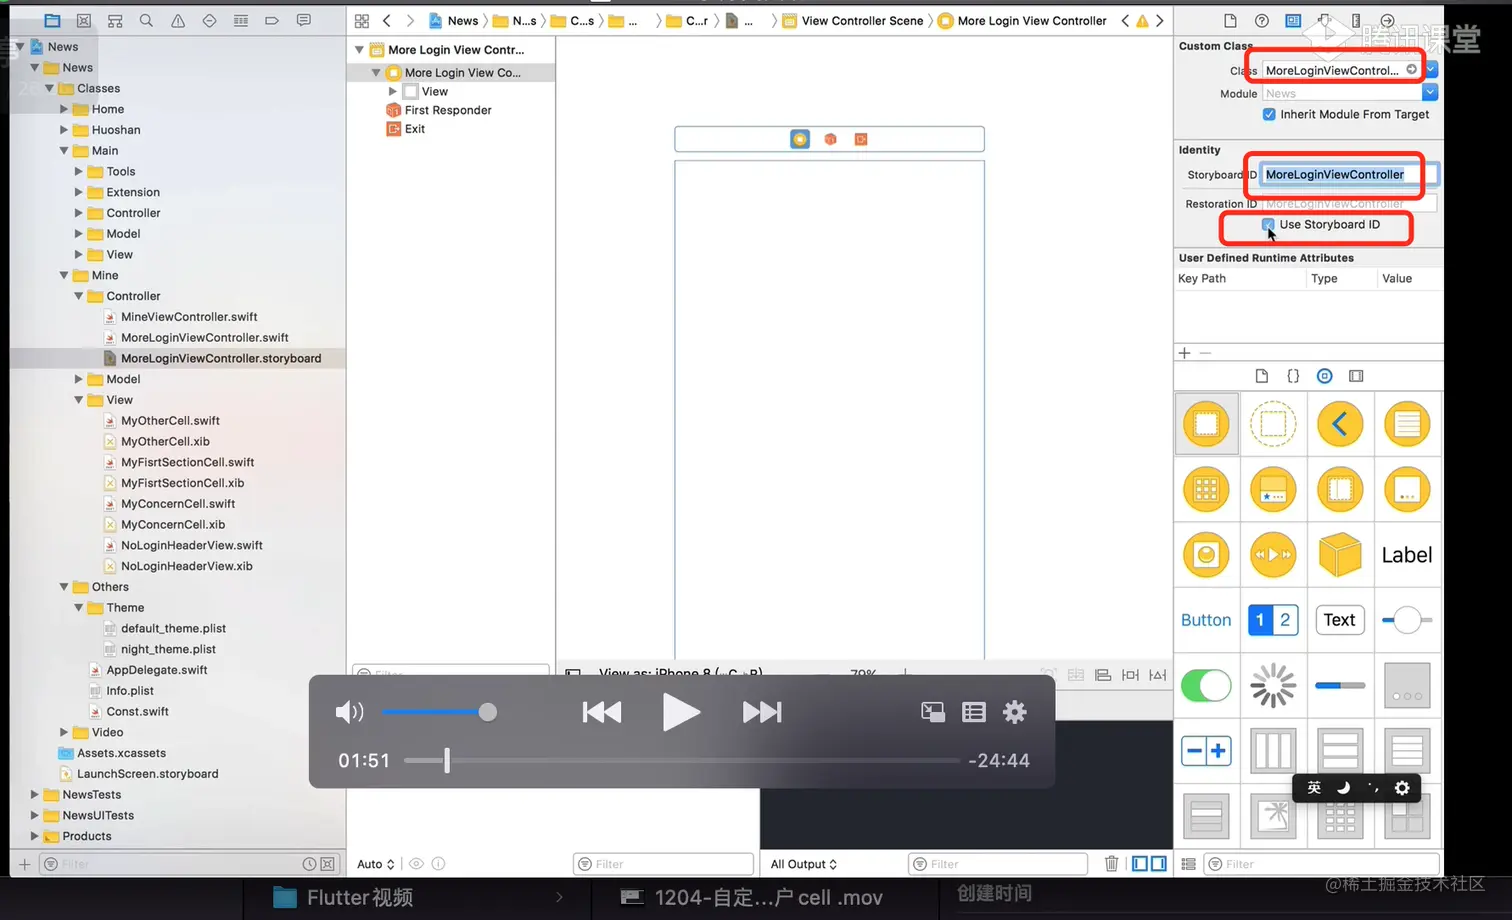
Task: Open the Symbol navigator
Action: pos(115,20)
